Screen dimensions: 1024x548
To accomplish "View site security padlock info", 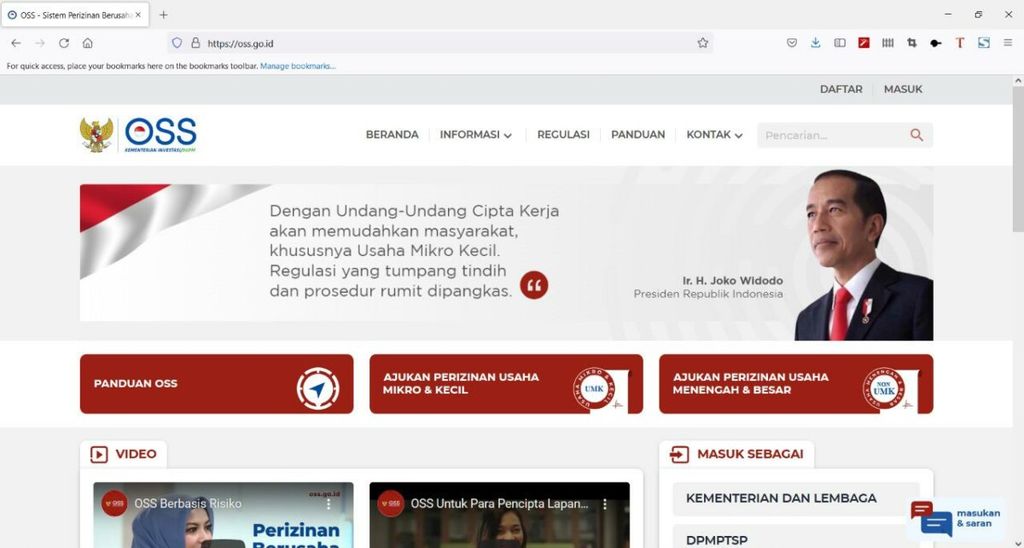I will click(x=195, y=43).
